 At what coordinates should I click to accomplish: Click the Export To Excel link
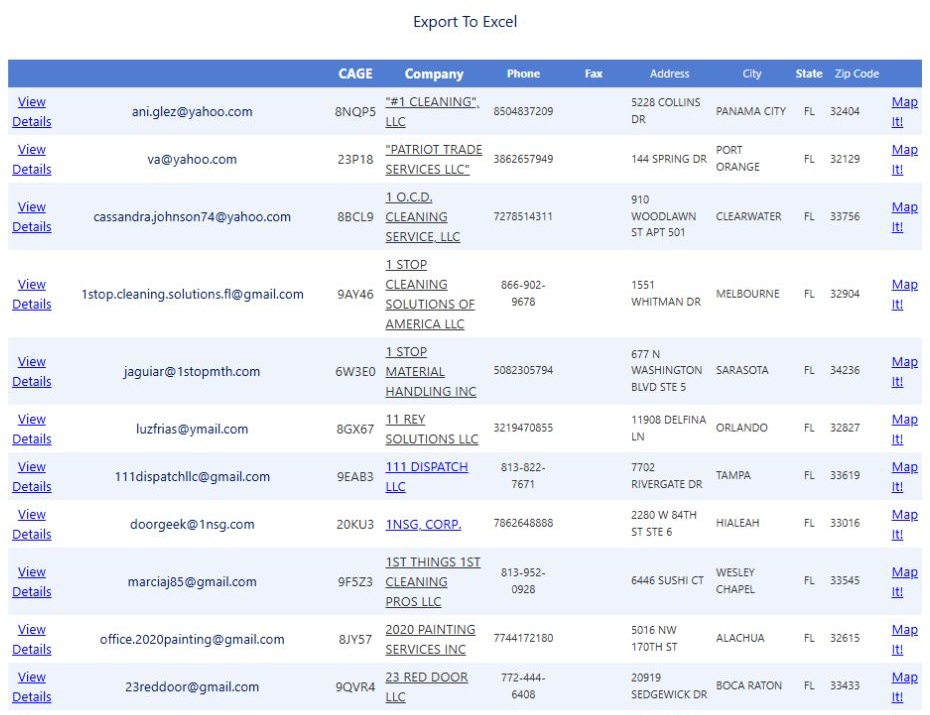click(465, 22)
